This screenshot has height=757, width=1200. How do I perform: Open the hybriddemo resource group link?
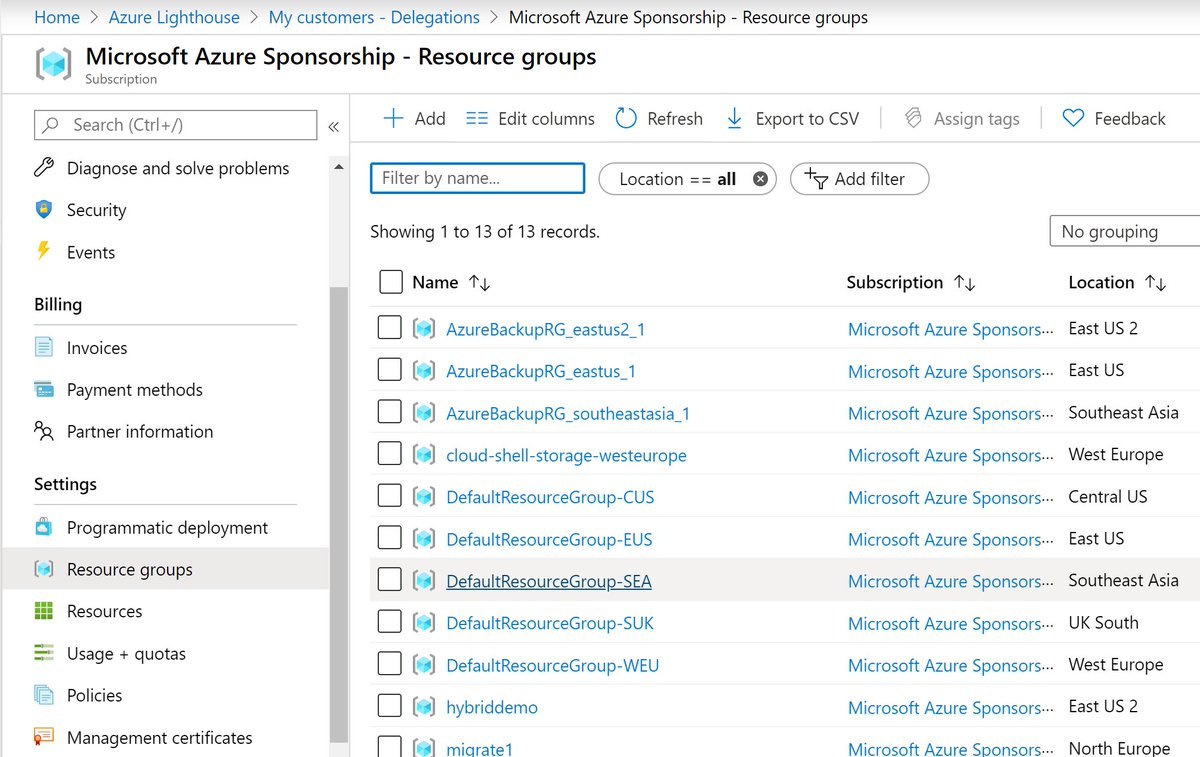(492, 707)
